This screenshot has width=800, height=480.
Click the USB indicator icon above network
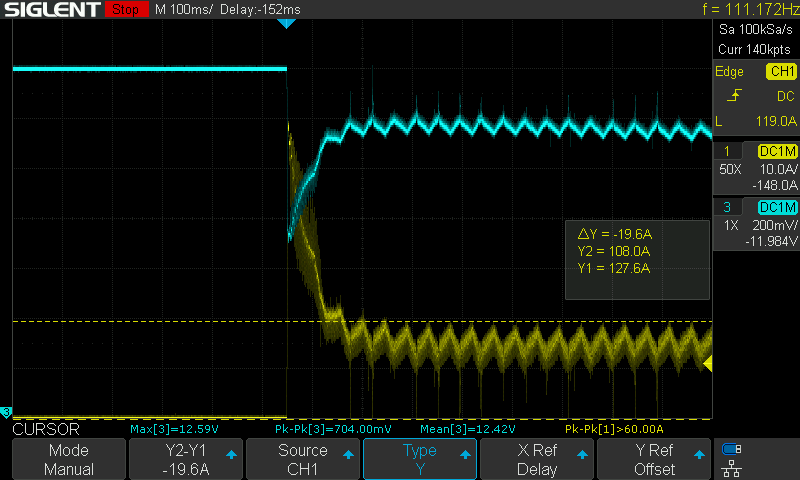tap(732, 449)
